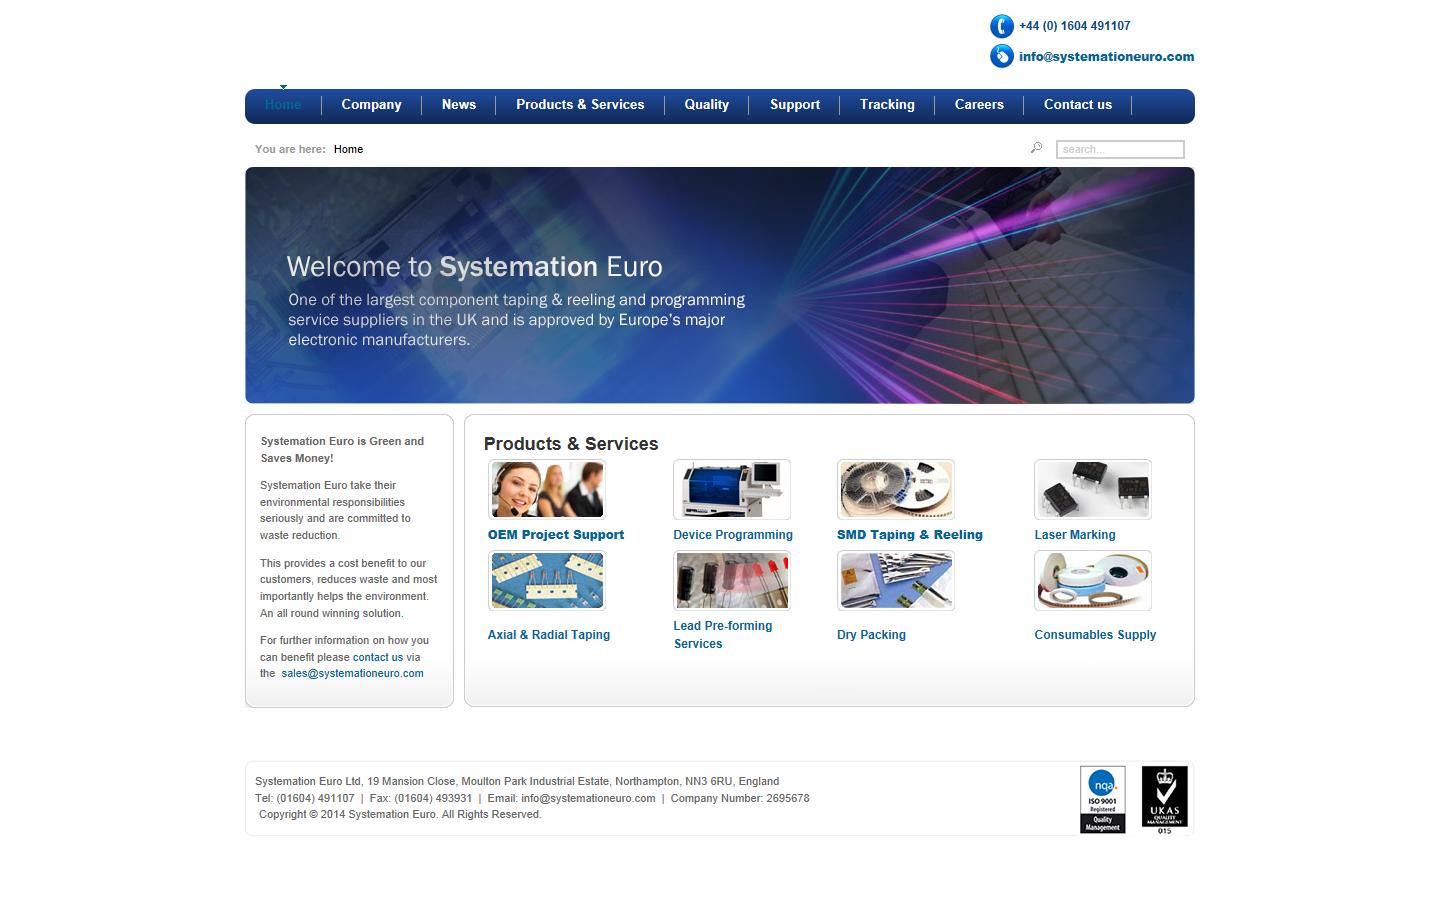Click the Axial & Radial Taping image
1440x900 pixels.
(x=546, y=580)
